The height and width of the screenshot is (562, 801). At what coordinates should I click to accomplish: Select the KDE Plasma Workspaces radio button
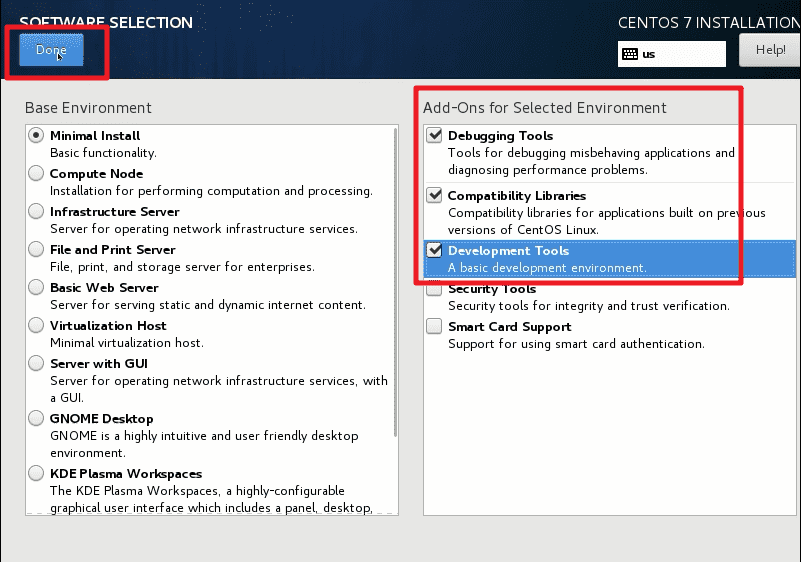(x=36, y=473)
